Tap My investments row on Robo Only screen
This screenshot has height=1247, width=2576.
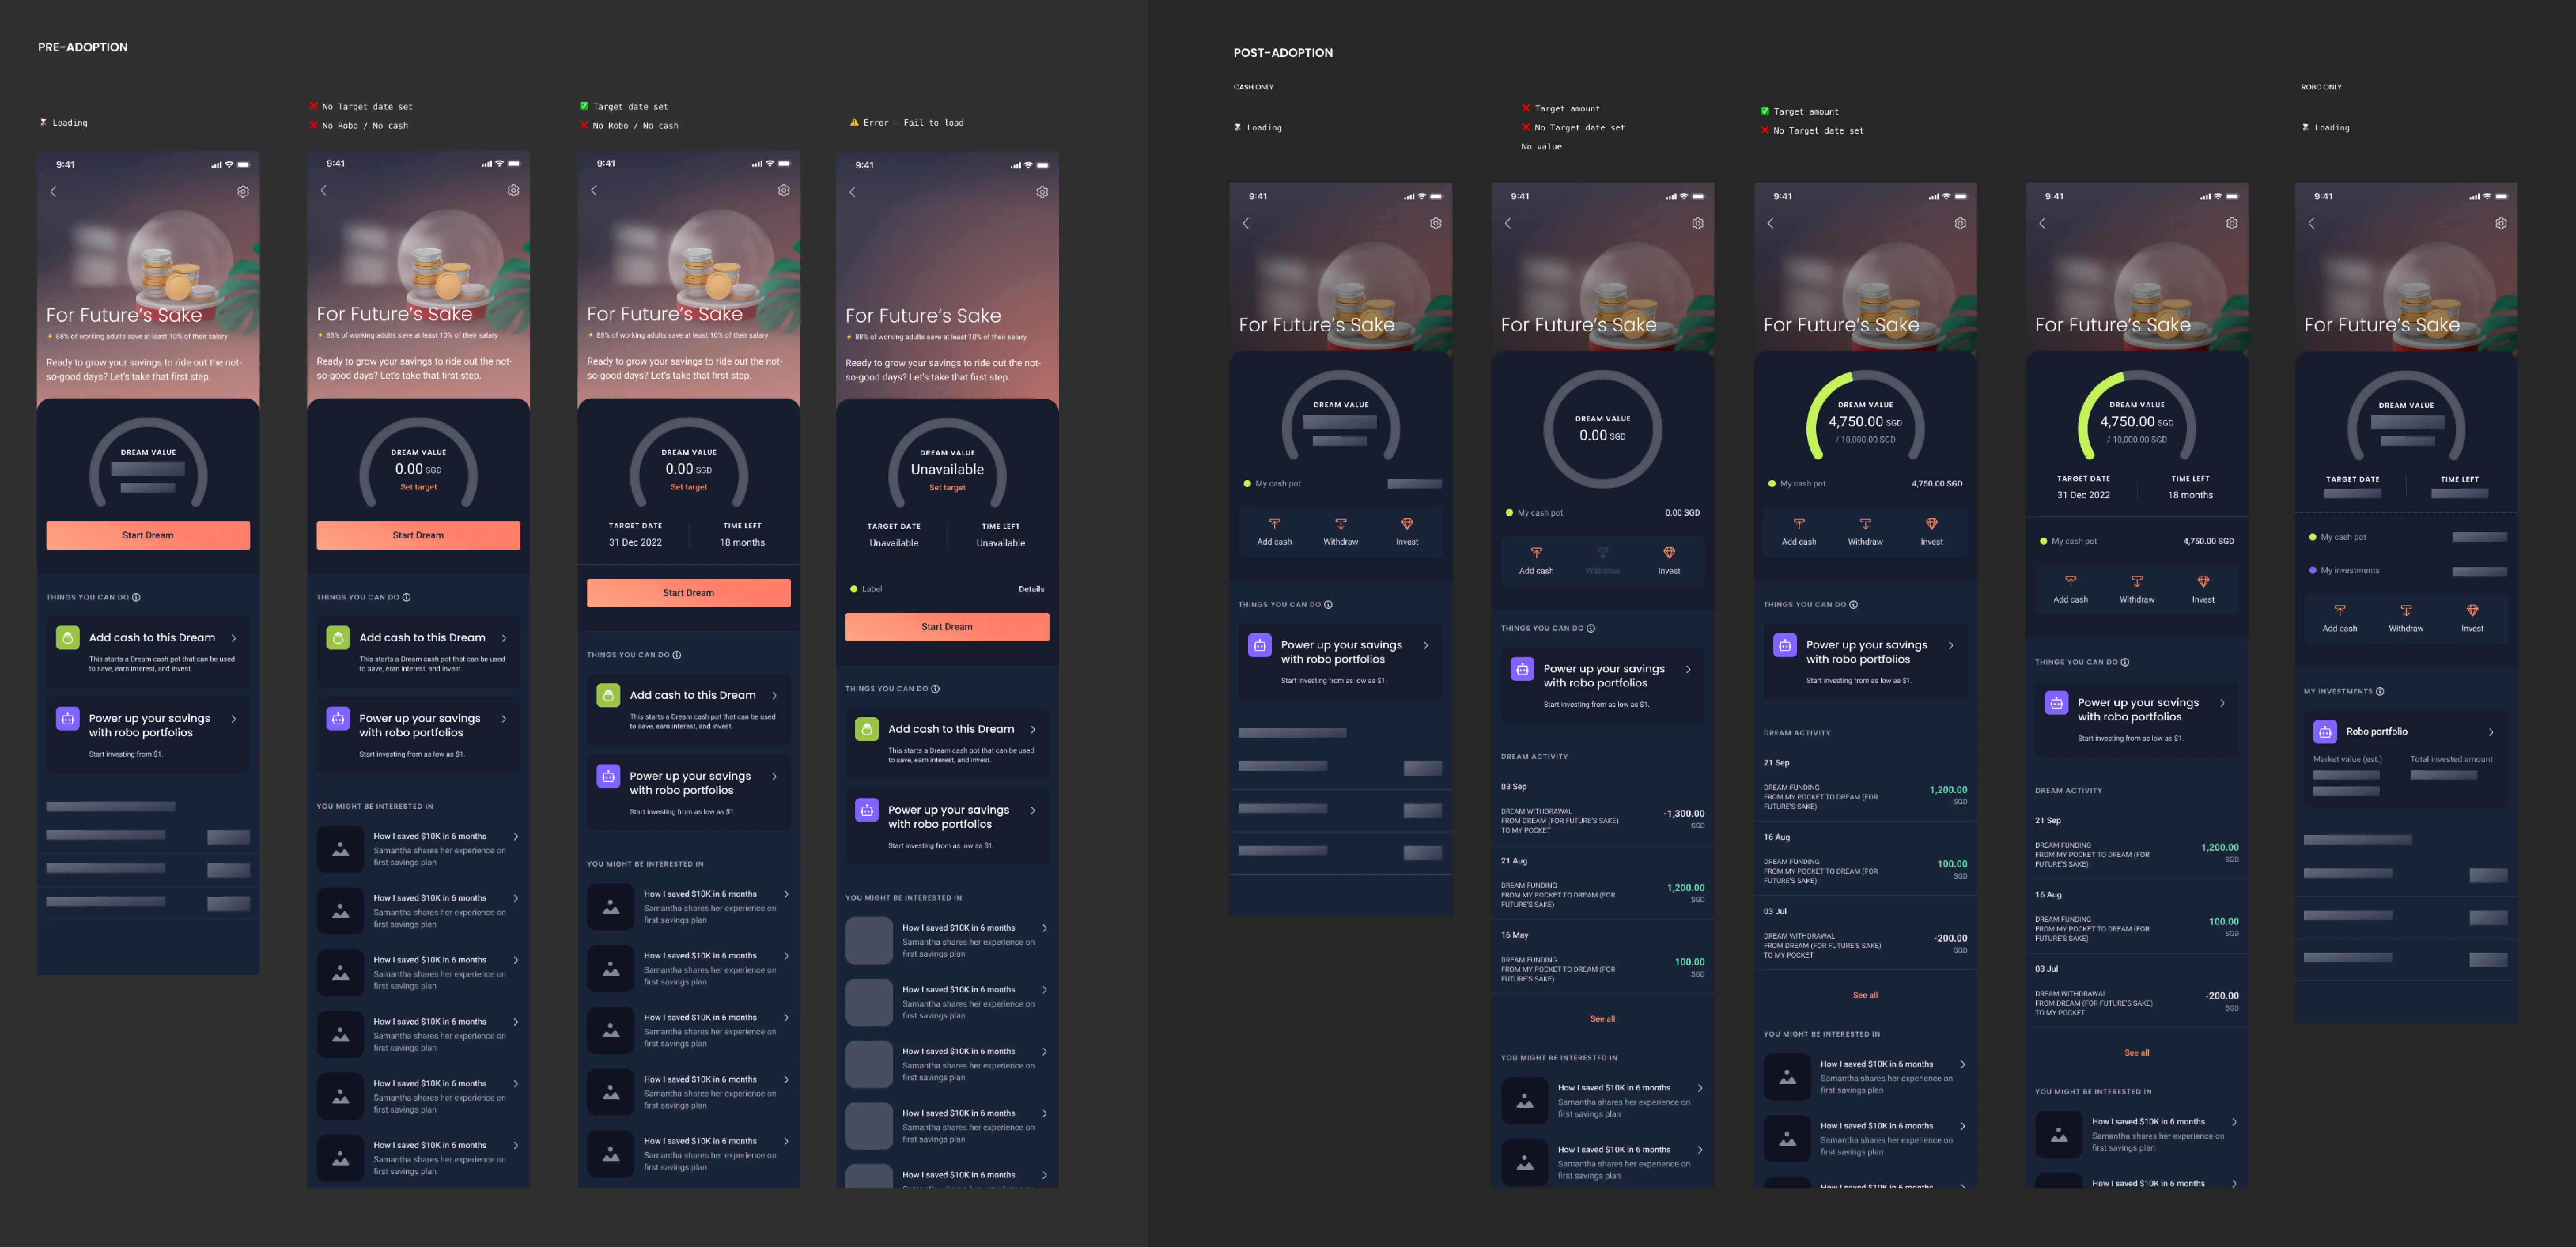pos(2406,571)
